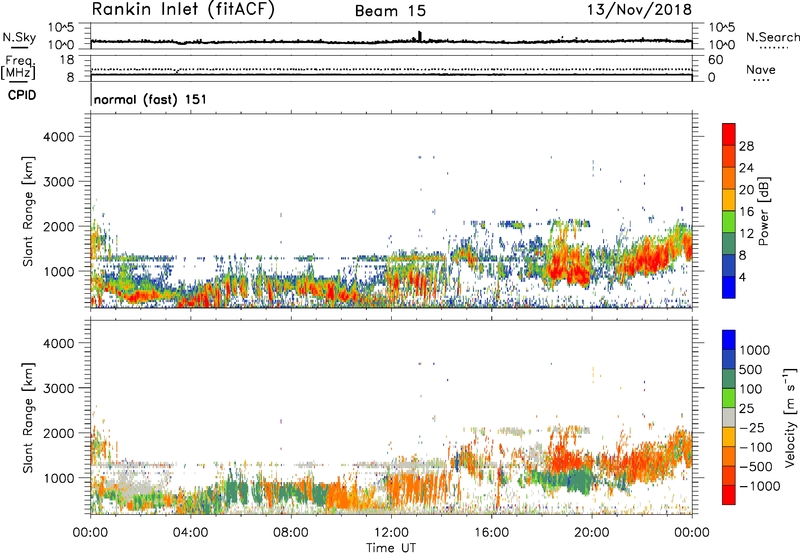Click the "N.Sky" axis label
Screen dimensions: 800x554
(x=19, y=37)
